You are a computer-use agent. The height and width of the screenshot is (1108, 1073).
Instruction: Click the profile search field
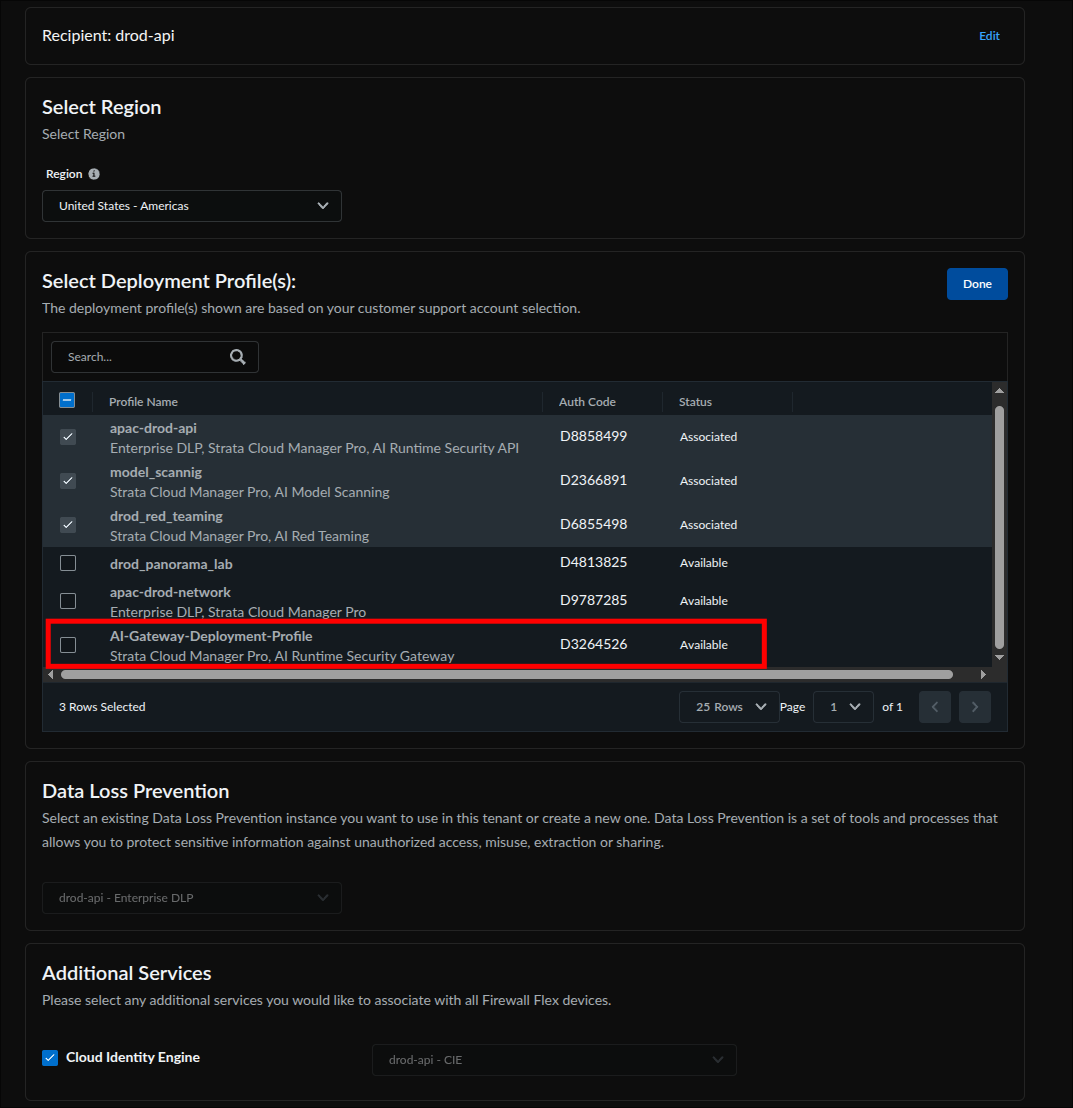155,357
